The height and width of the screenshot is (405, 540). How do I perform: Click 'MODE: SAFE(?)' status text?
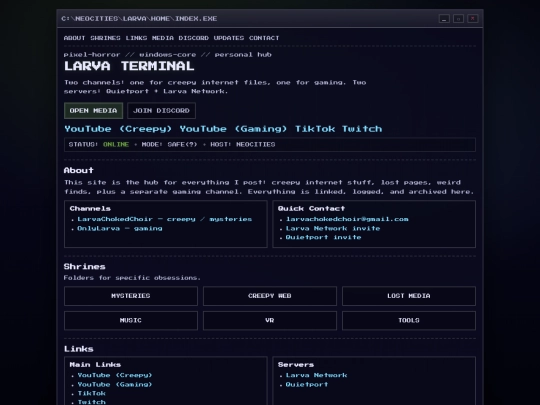169,145
